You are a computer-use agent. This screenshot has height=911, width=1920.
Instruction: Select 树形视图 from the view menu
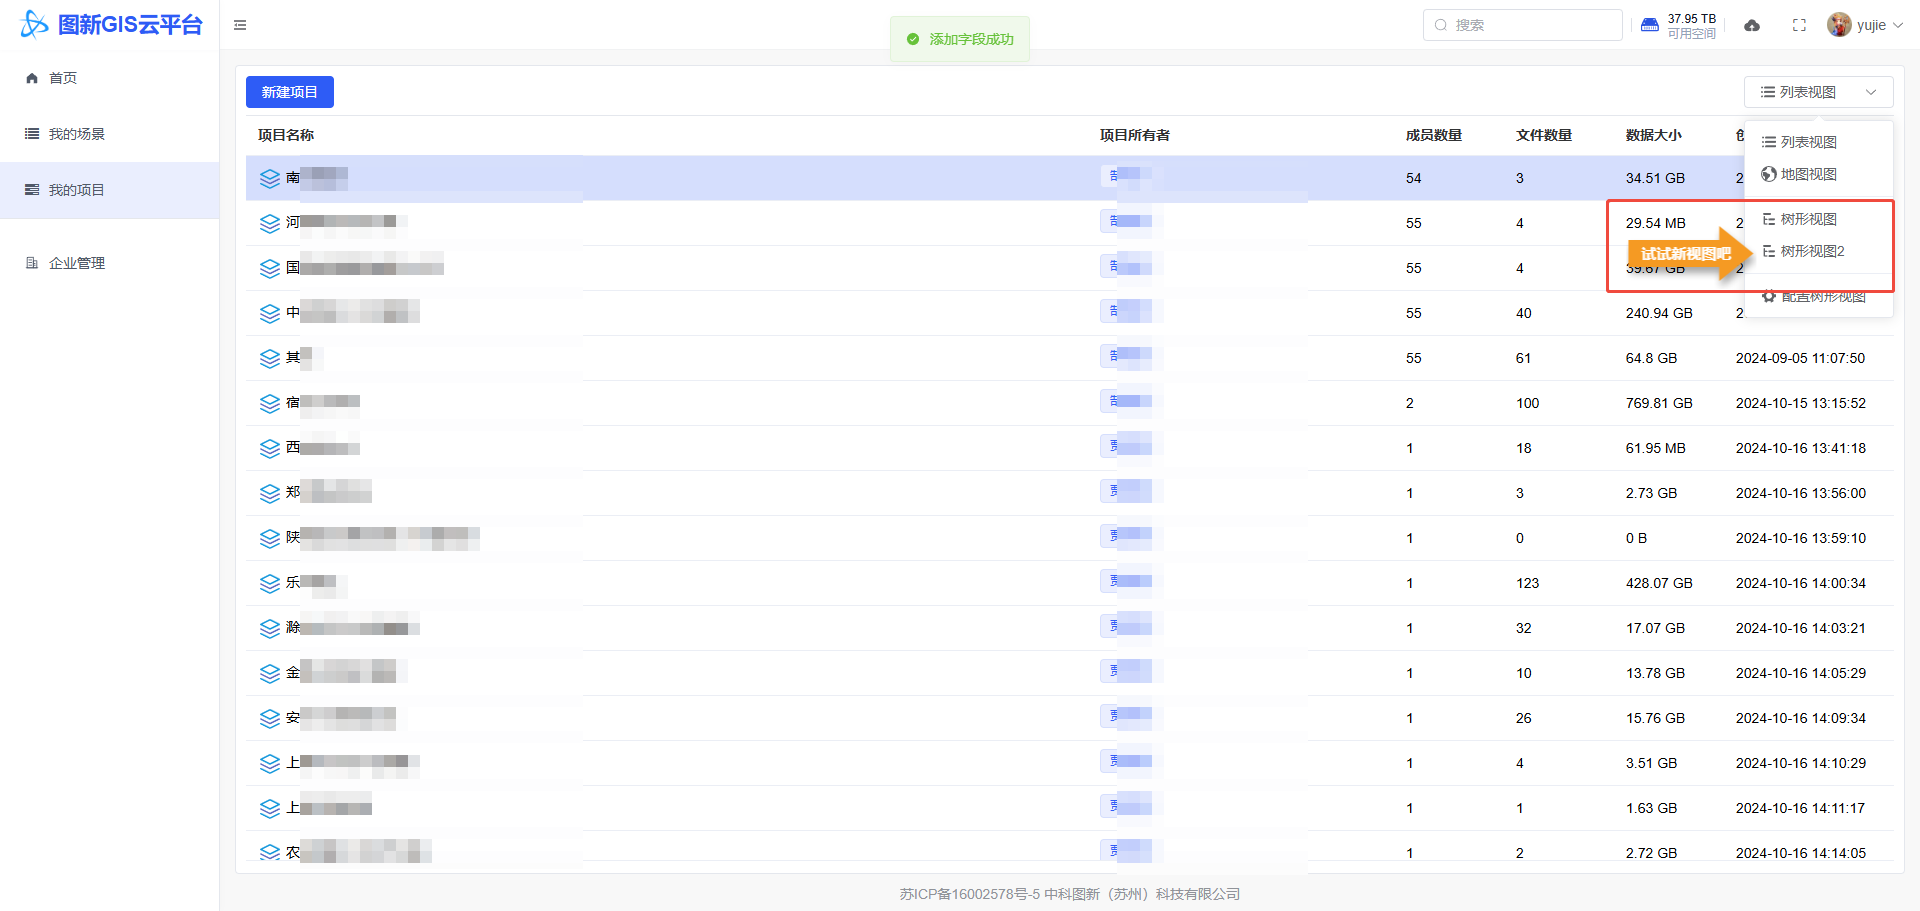tap(1808, 219)
